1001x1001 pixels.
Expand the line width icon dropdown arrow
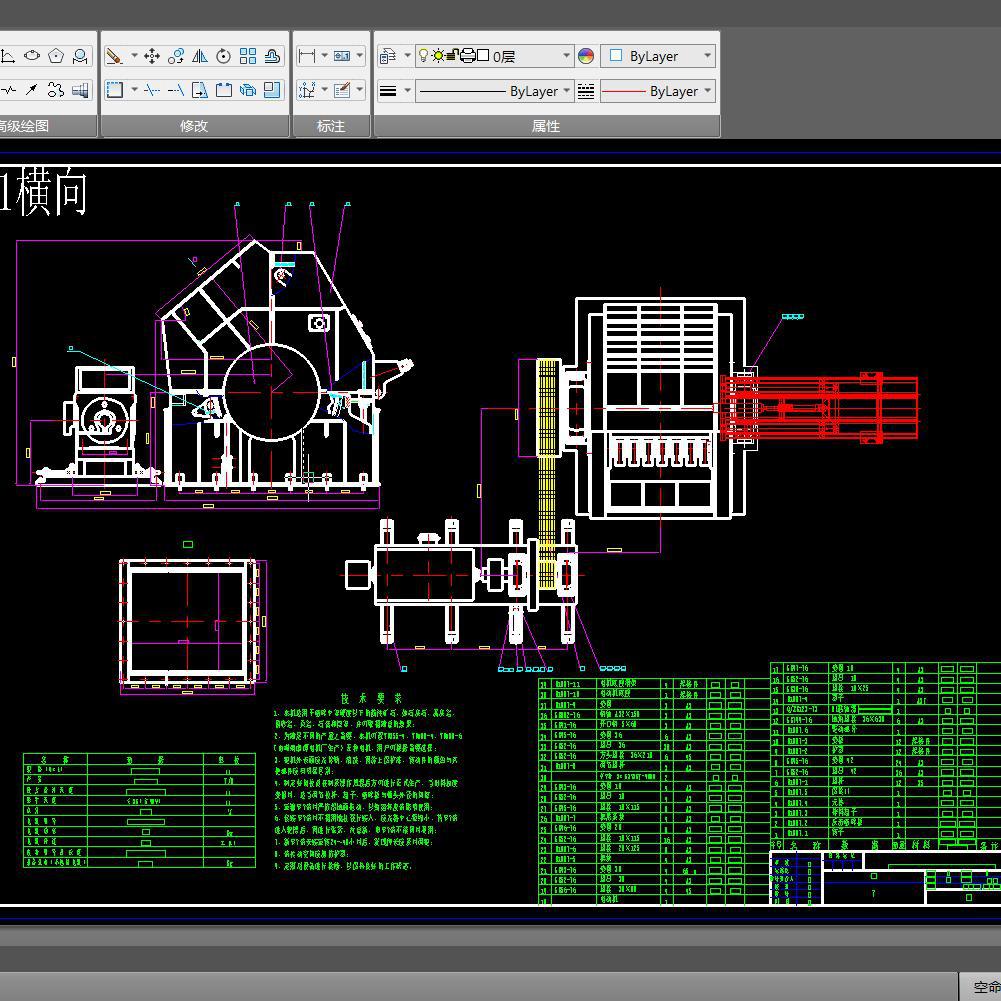(x=407, y=90)
